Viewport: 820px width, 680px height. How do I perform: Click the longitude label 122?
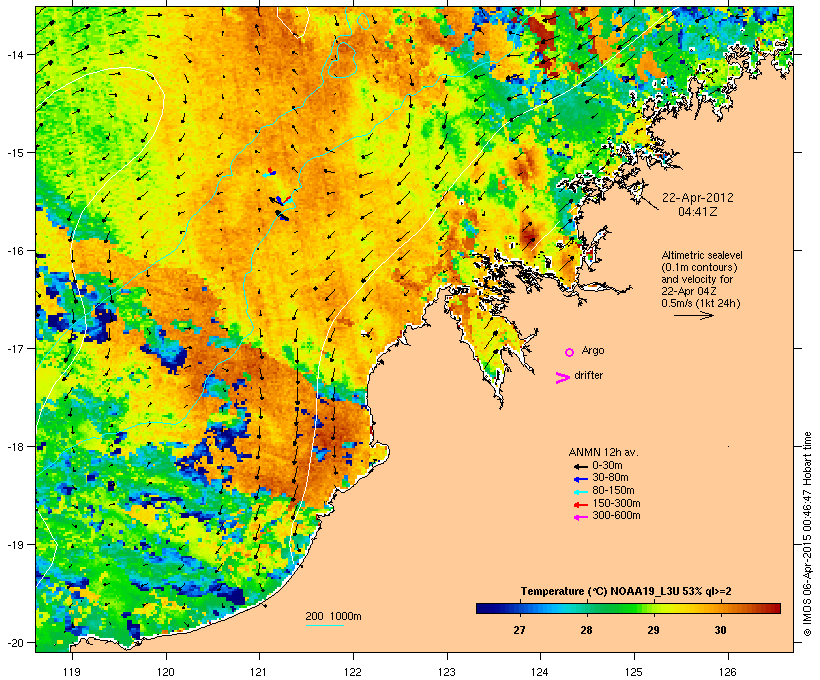coord(353,672)
